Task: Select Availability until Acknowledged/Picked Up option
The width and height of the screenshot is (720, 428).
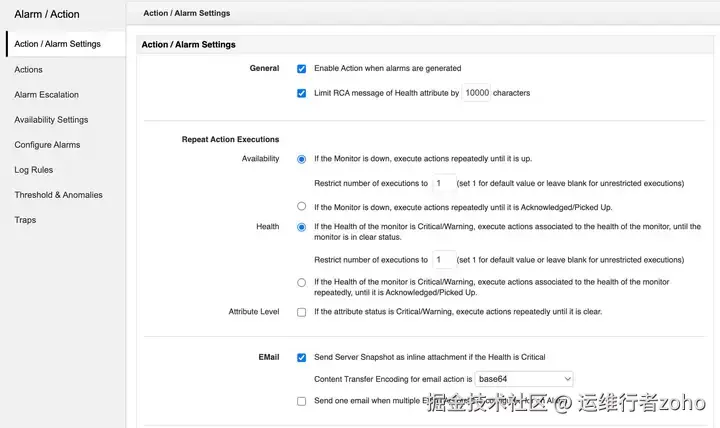Action: pos(301,207)
